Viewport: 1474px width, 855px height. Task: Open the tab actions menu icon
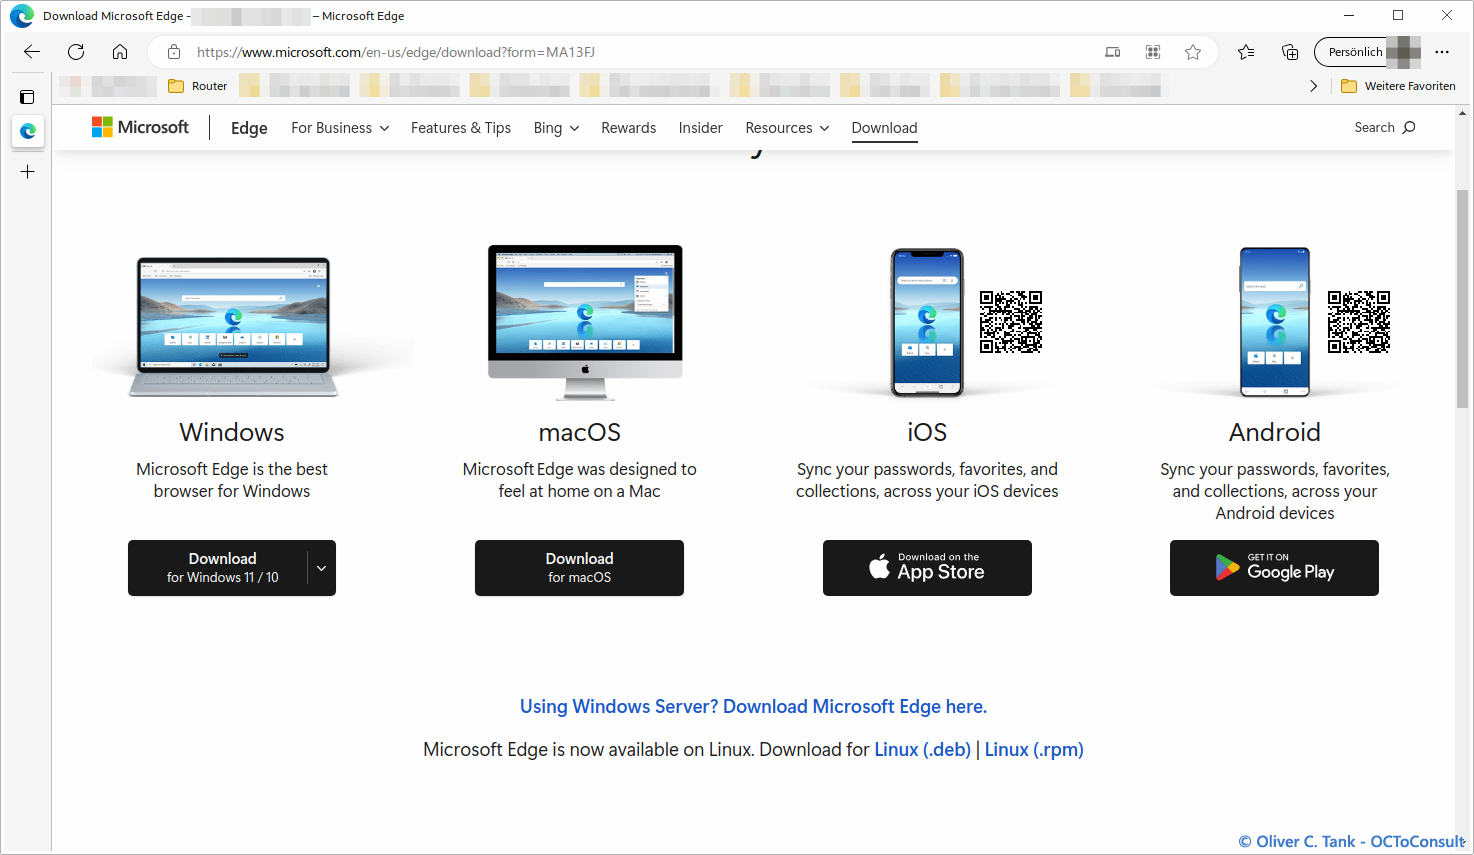(x=27, y=97)
